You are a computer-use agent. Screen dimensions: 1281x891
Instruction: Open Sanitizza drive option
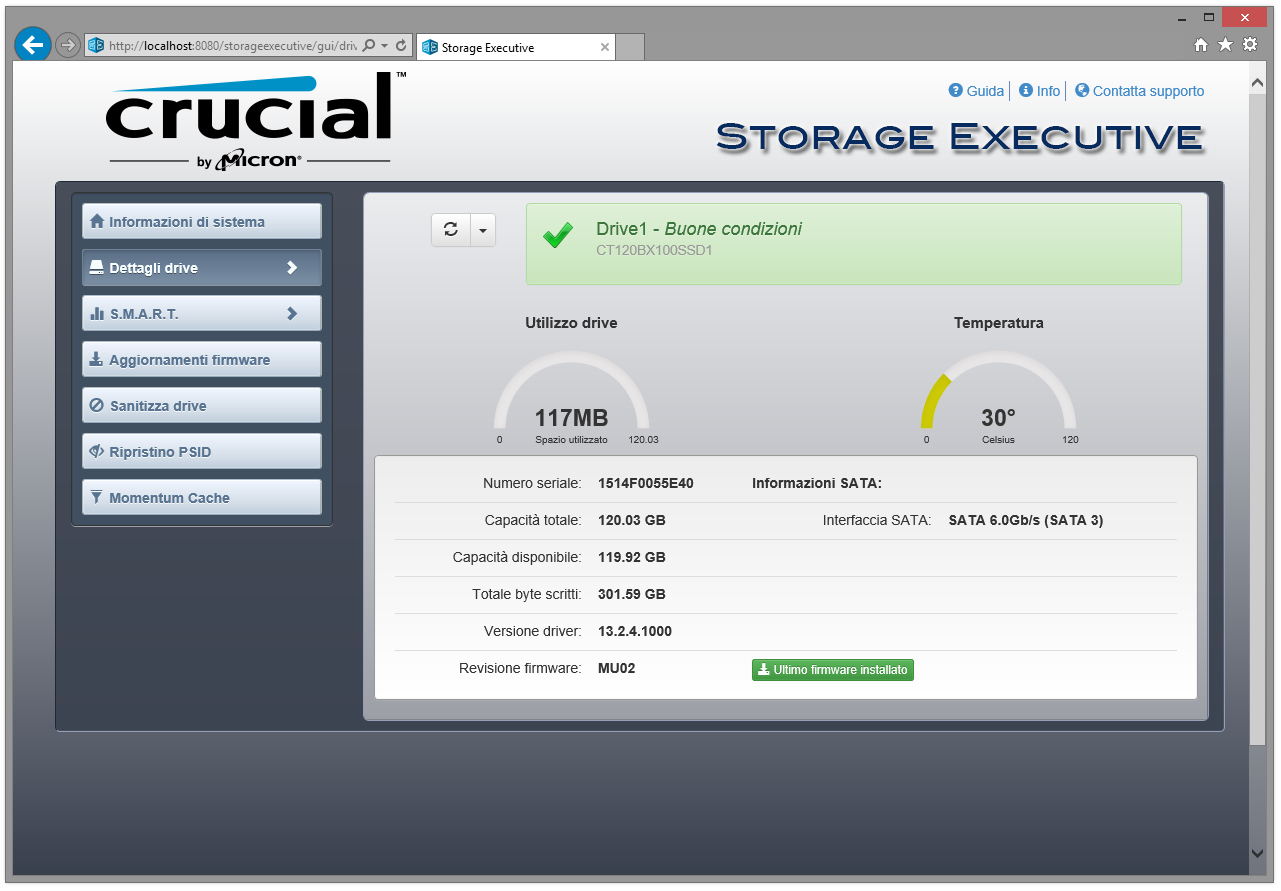tap(202, 406)
